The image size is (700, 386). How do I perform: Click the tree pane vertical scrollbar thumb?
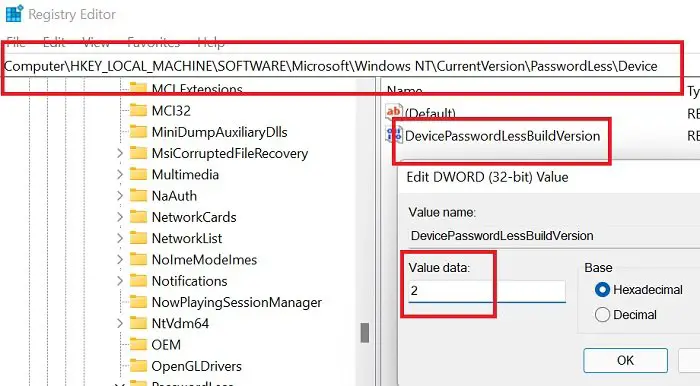(365, 333)
